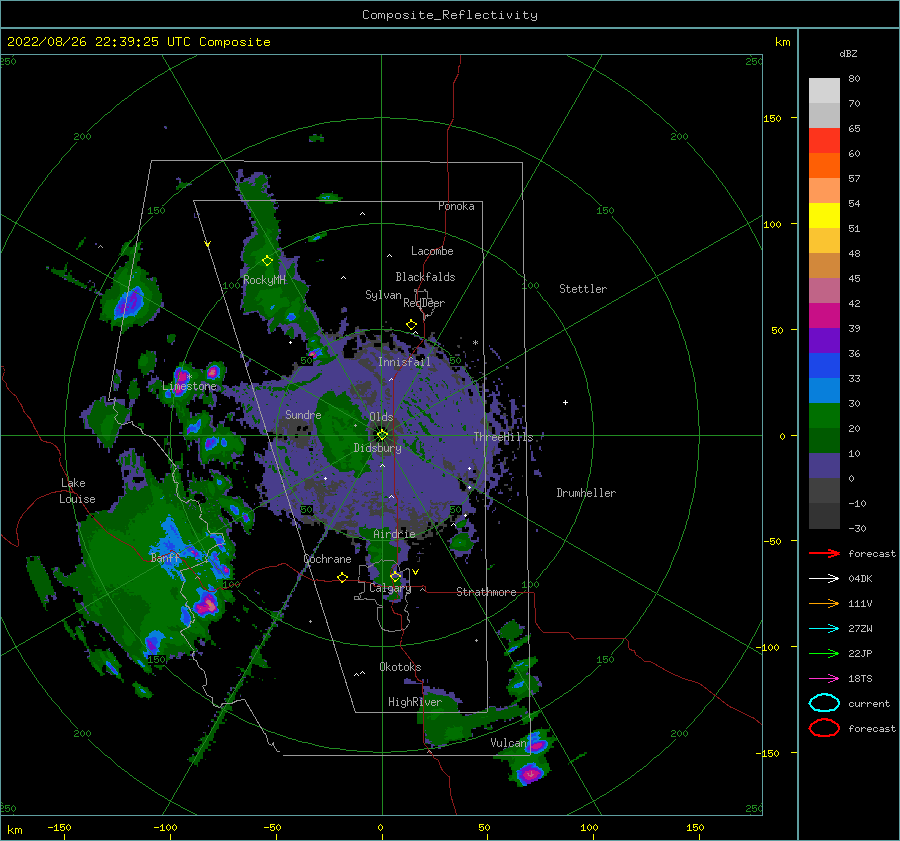Click the white 04DK arrow legend entry
The width and height of the screenshot is (900, 841).
pyautogui.click(x=824, y=579)
